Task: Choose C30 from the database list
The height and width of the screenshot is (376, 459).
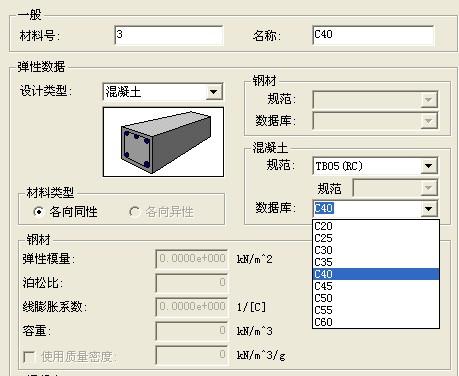Action: coord(376,250)
